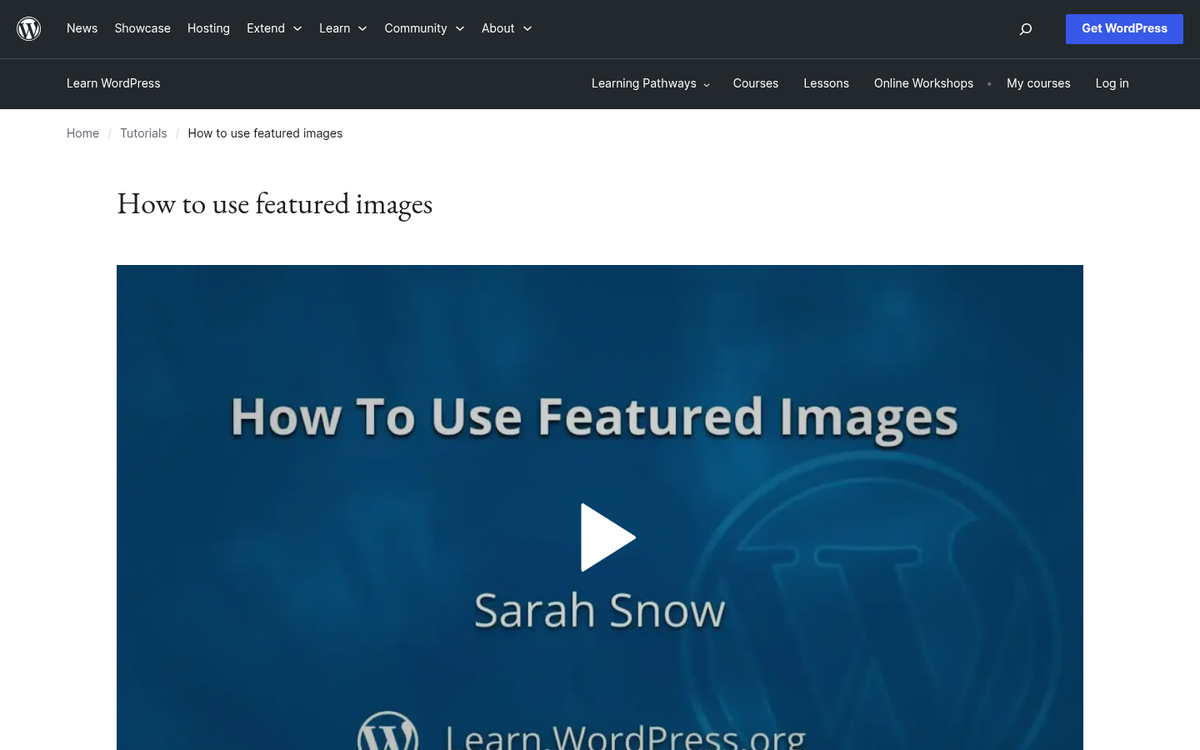1200x750 pixels.
Task: Click the Learn WordPress site title
Action: pos(113,84)
